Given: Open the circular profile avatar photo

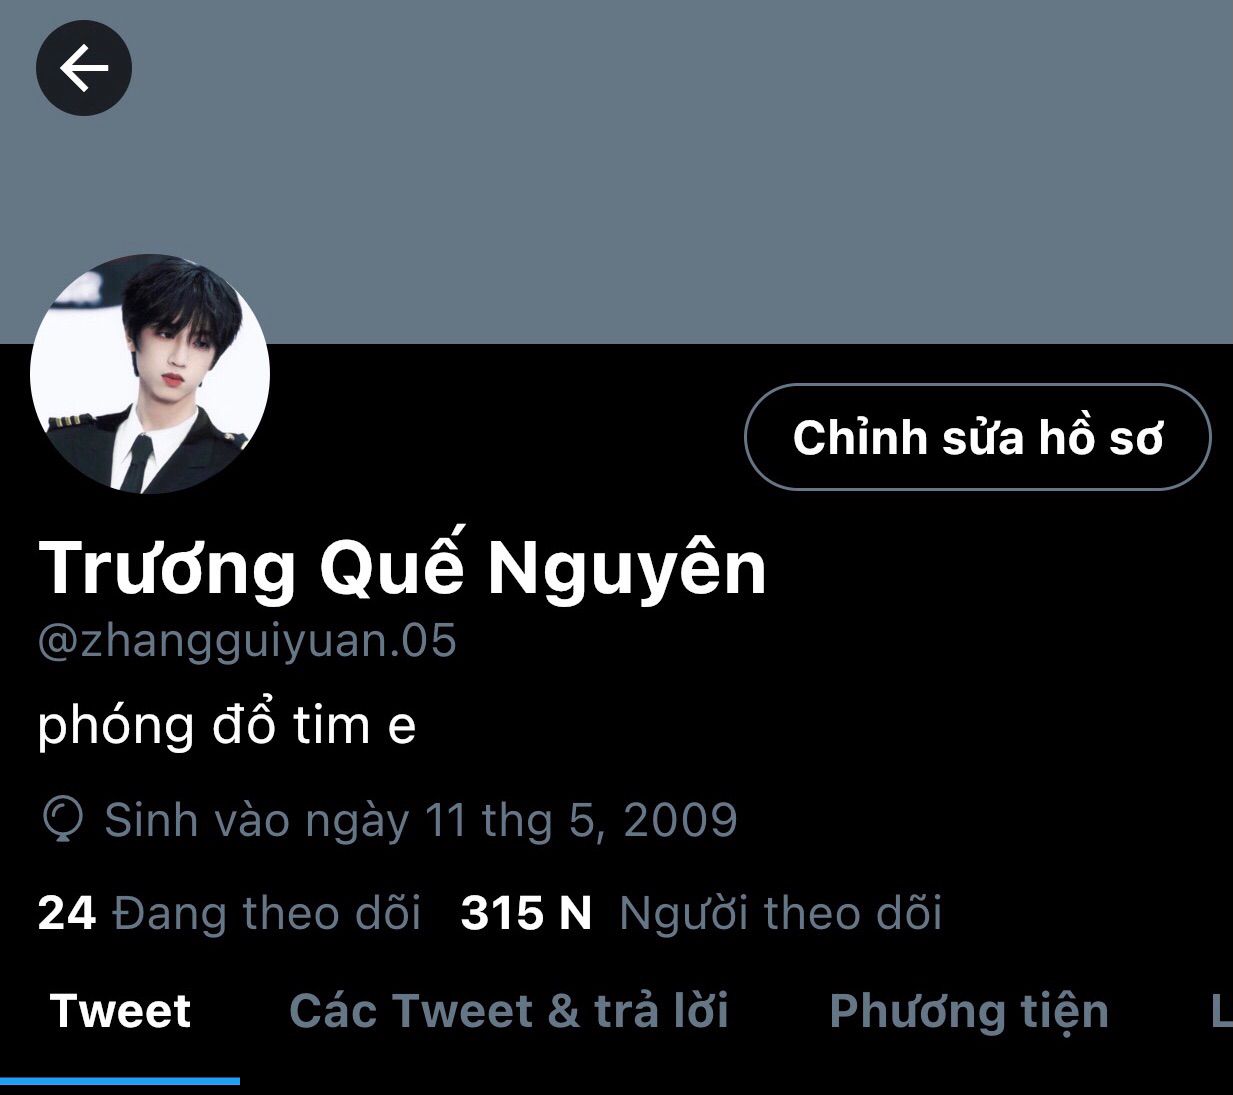Looking at the screenshot, I should (x=150, y=373).
